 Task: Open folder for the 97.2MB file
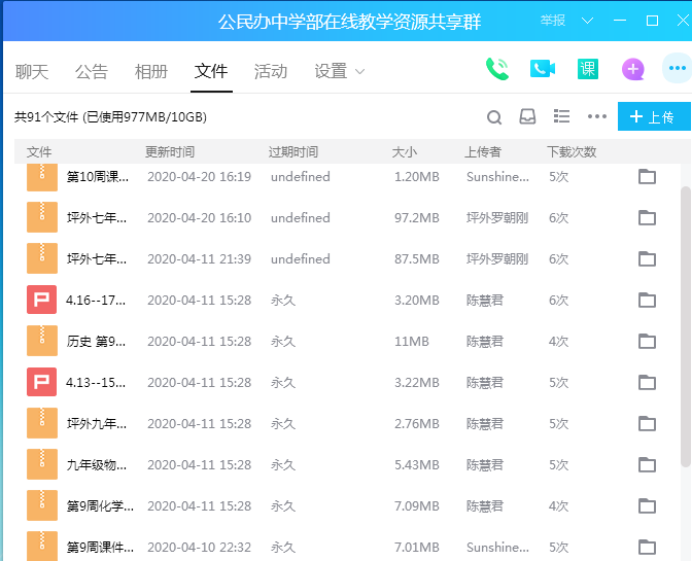[647, 218]
